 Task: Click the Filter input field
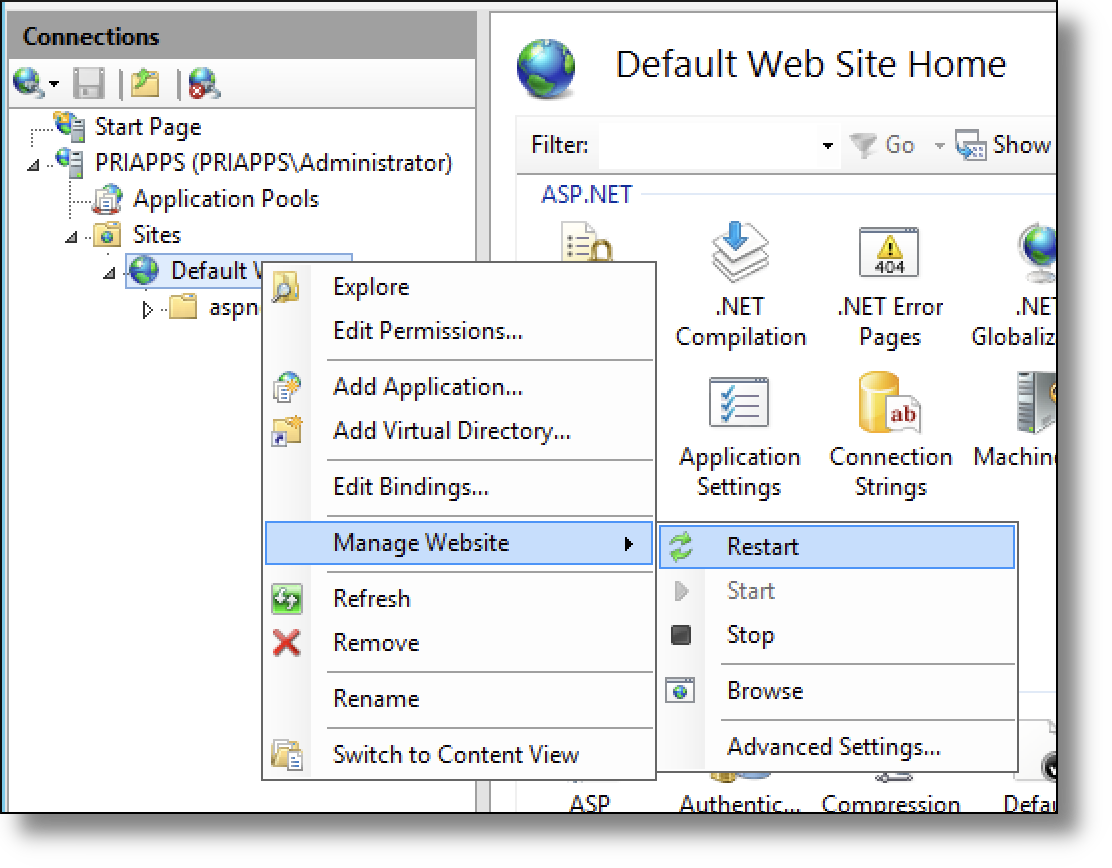[709, 145]
